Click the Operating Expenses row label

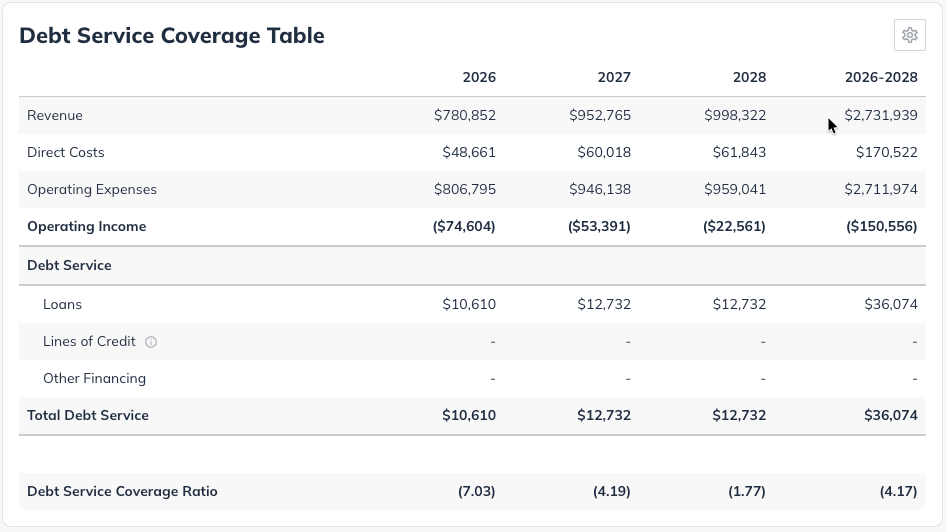pyautogui.click(x=92, y=189)
